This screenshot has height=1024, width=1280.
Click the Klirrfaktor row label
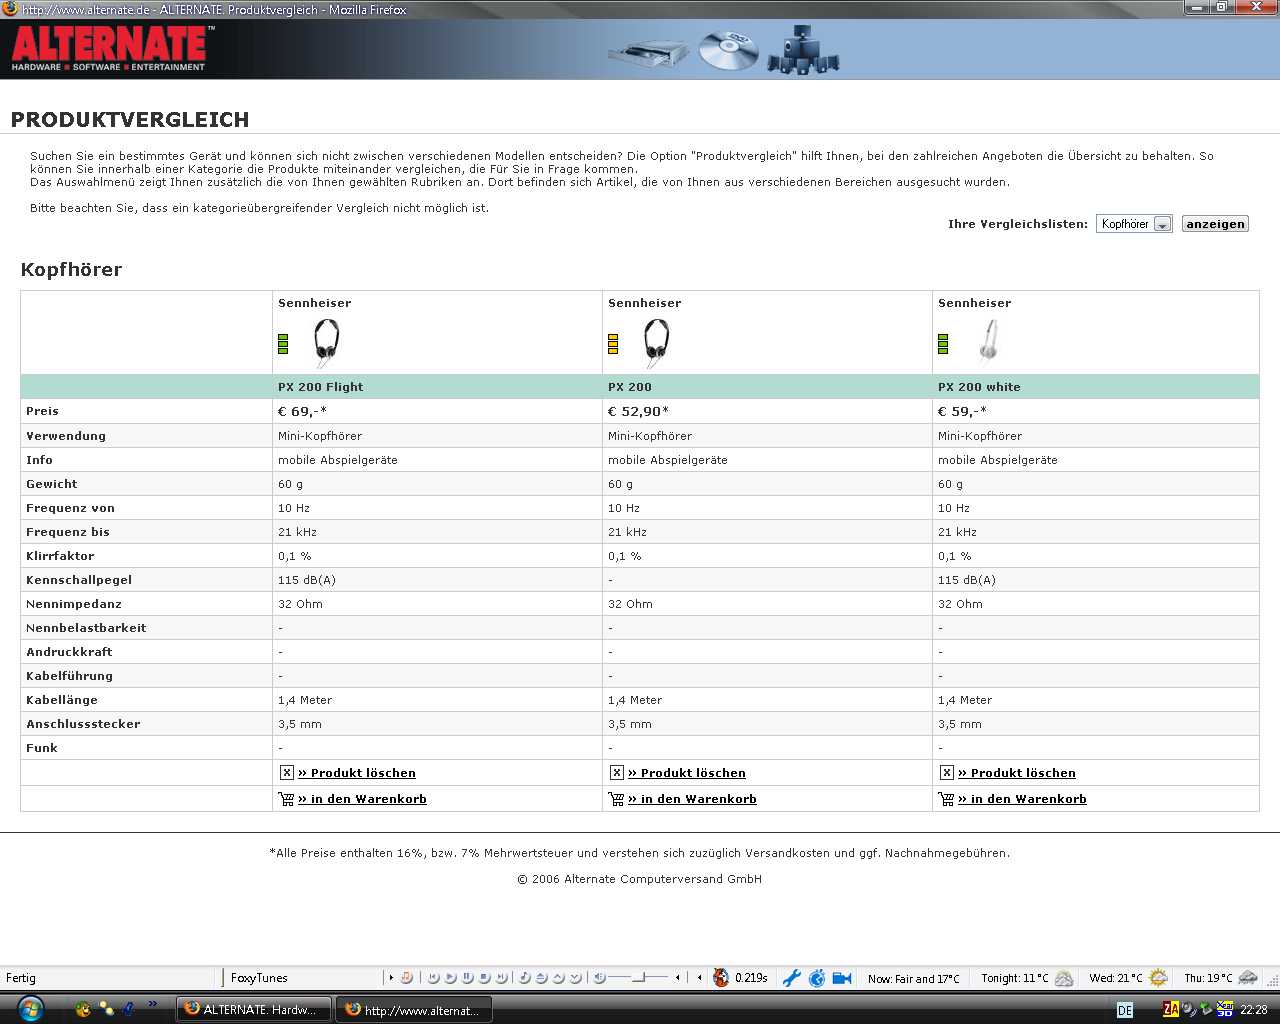(60, 556)
